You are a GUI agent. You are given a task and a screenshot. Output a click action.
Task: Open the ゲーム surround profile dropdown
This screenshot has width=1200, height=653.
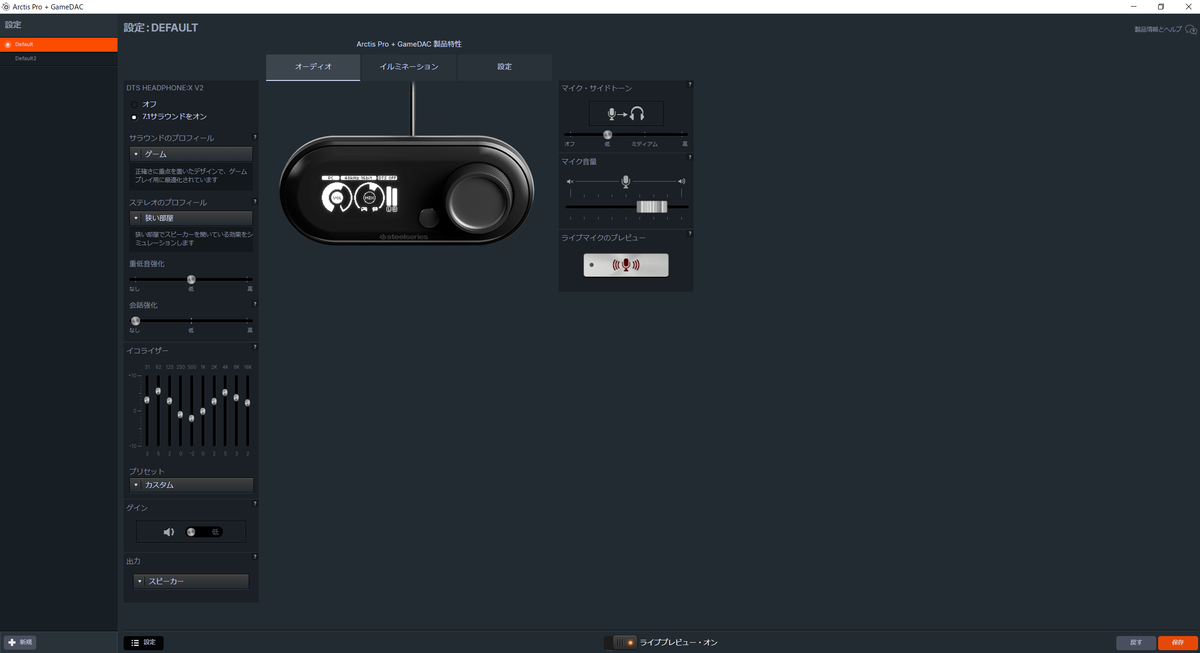[x=191, y=154]
